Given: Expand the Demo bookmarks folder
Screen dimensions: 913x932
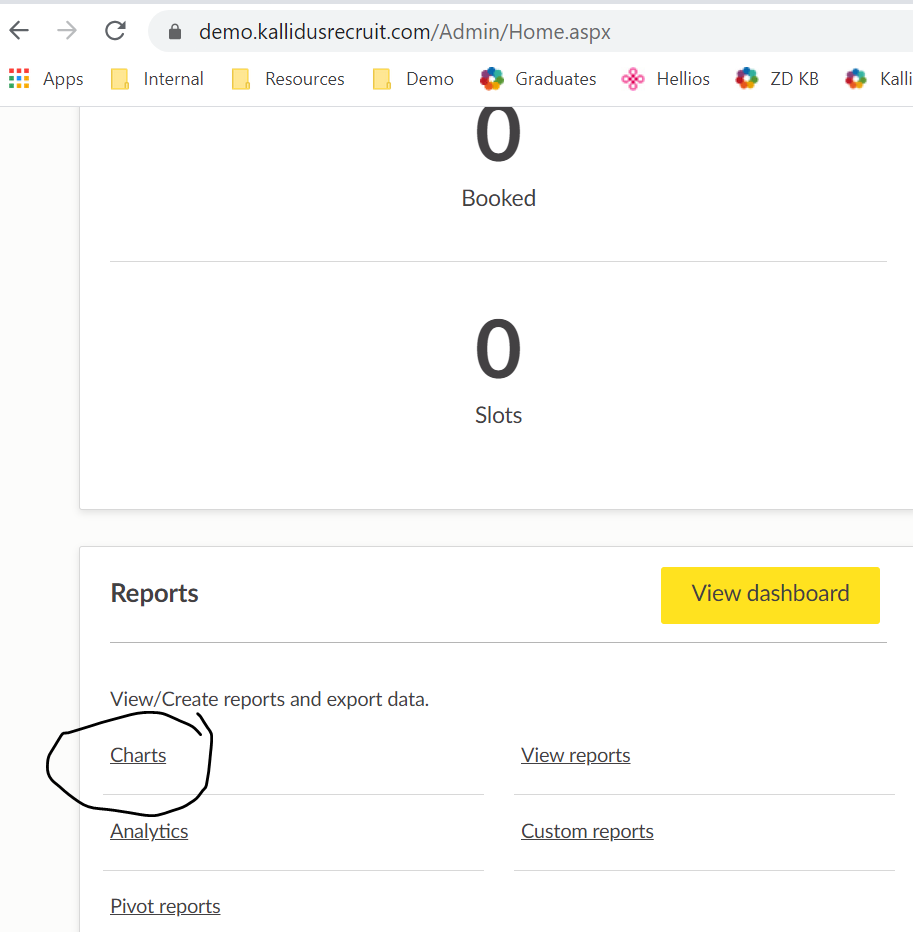Looking at the screenshot, I should point(413,79).
